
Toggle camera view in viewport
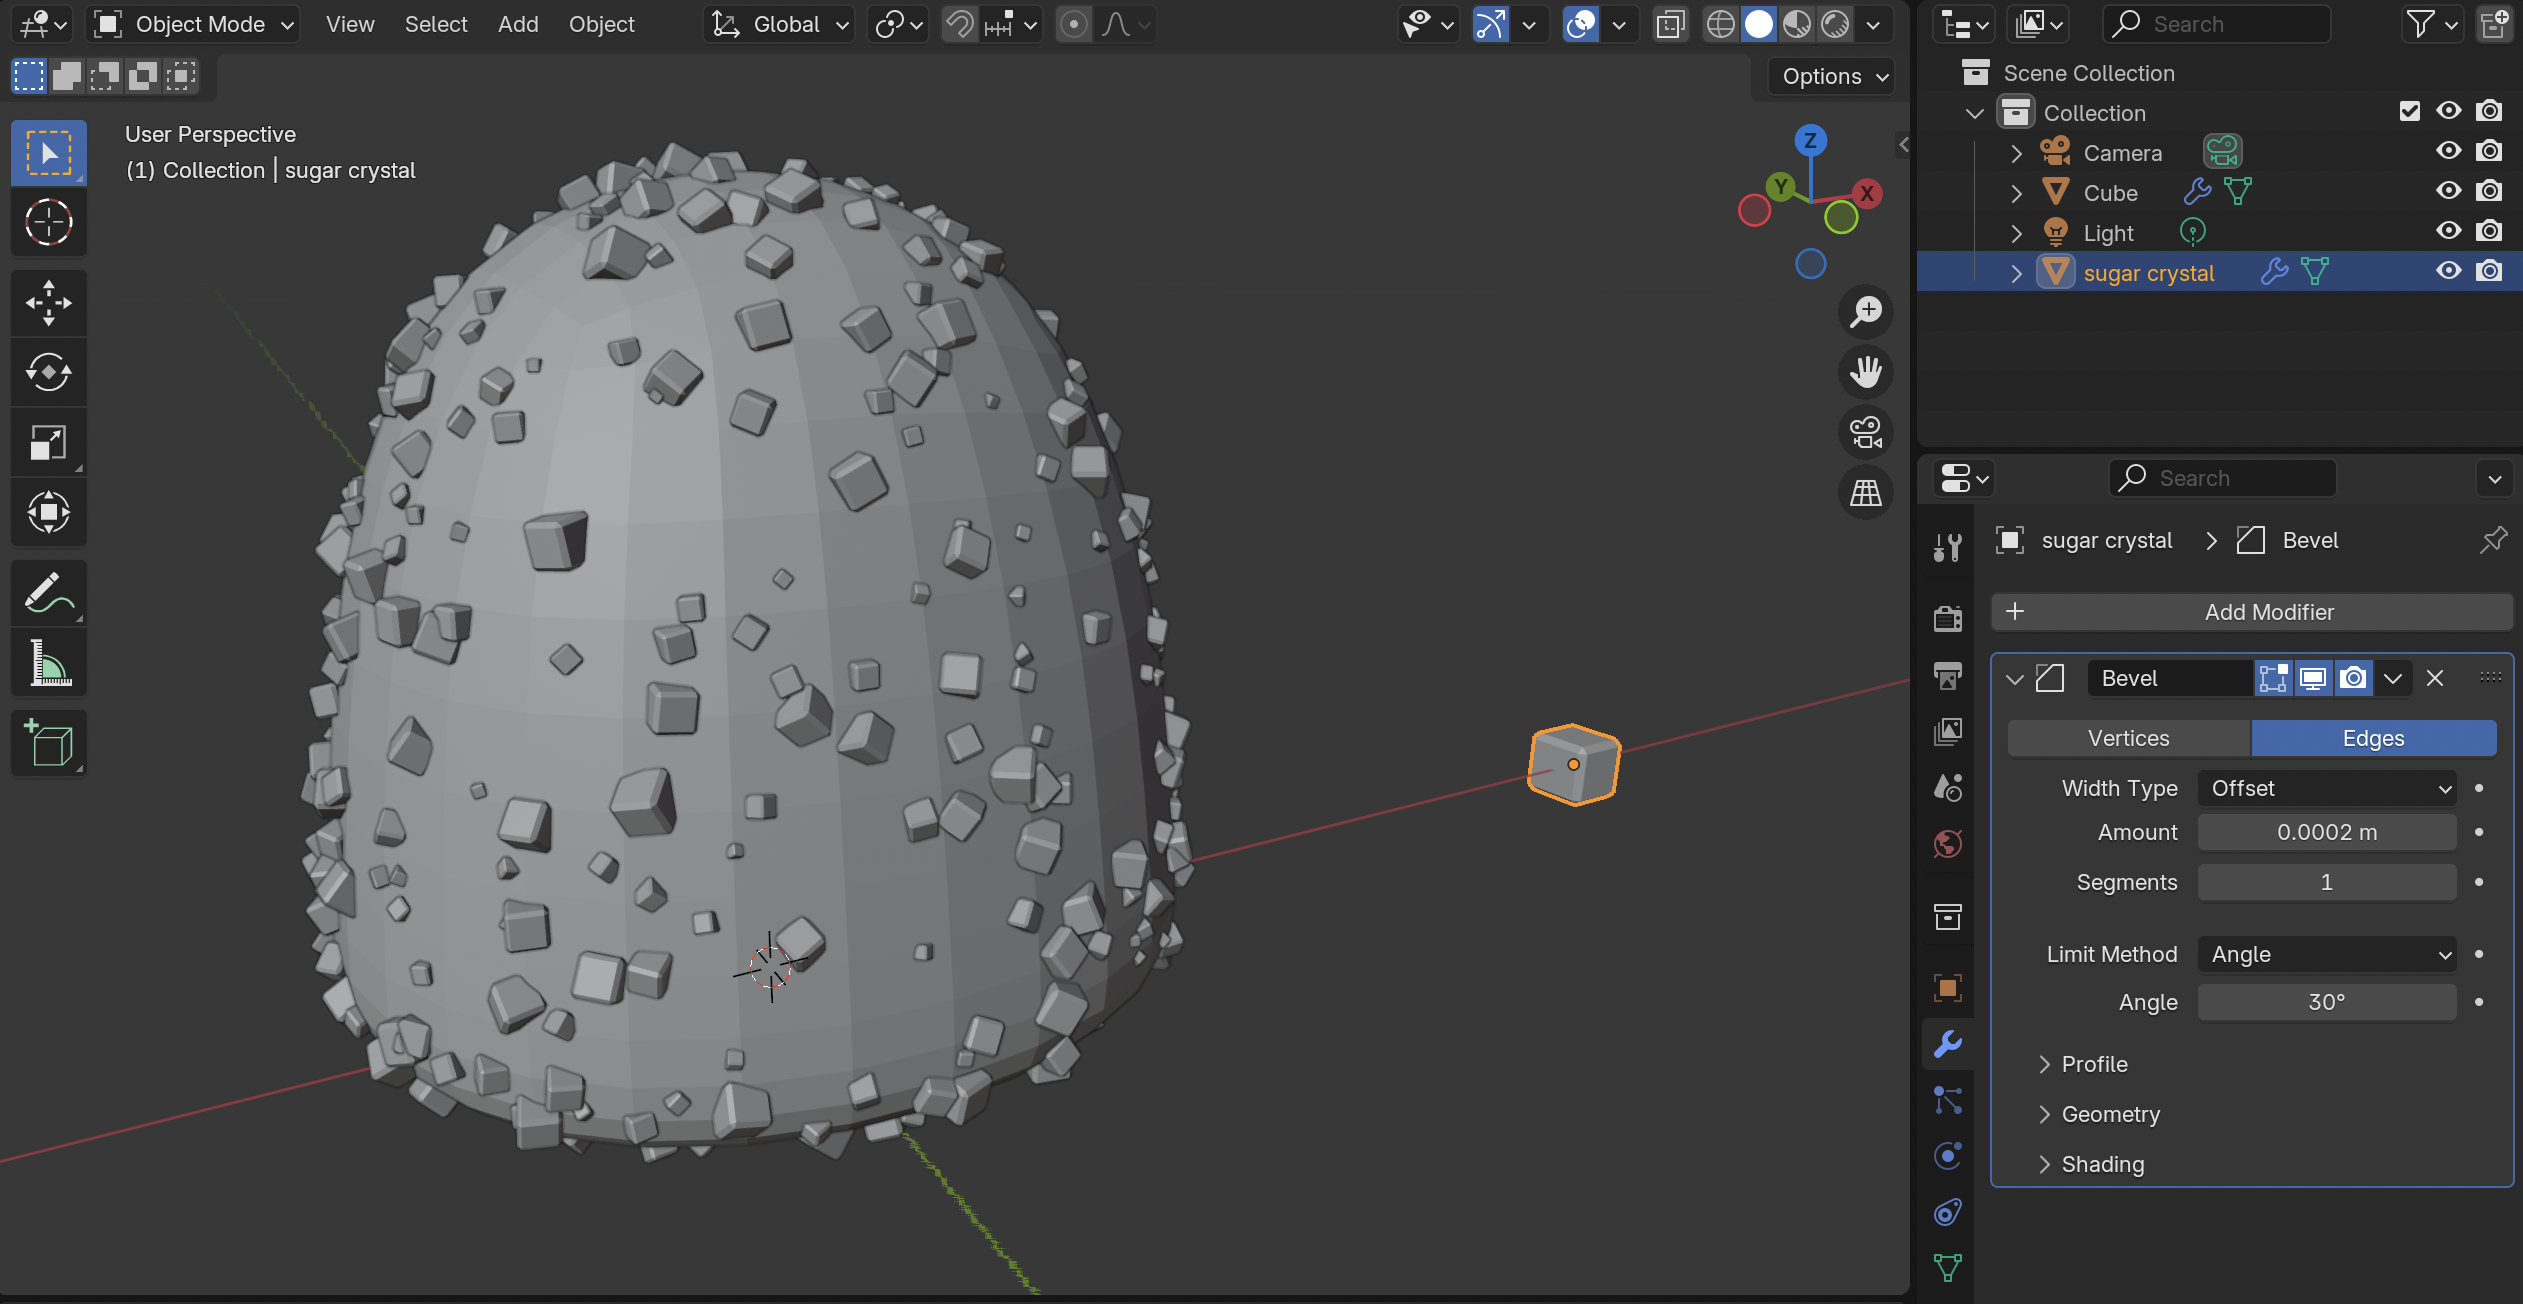(1865, 433)
